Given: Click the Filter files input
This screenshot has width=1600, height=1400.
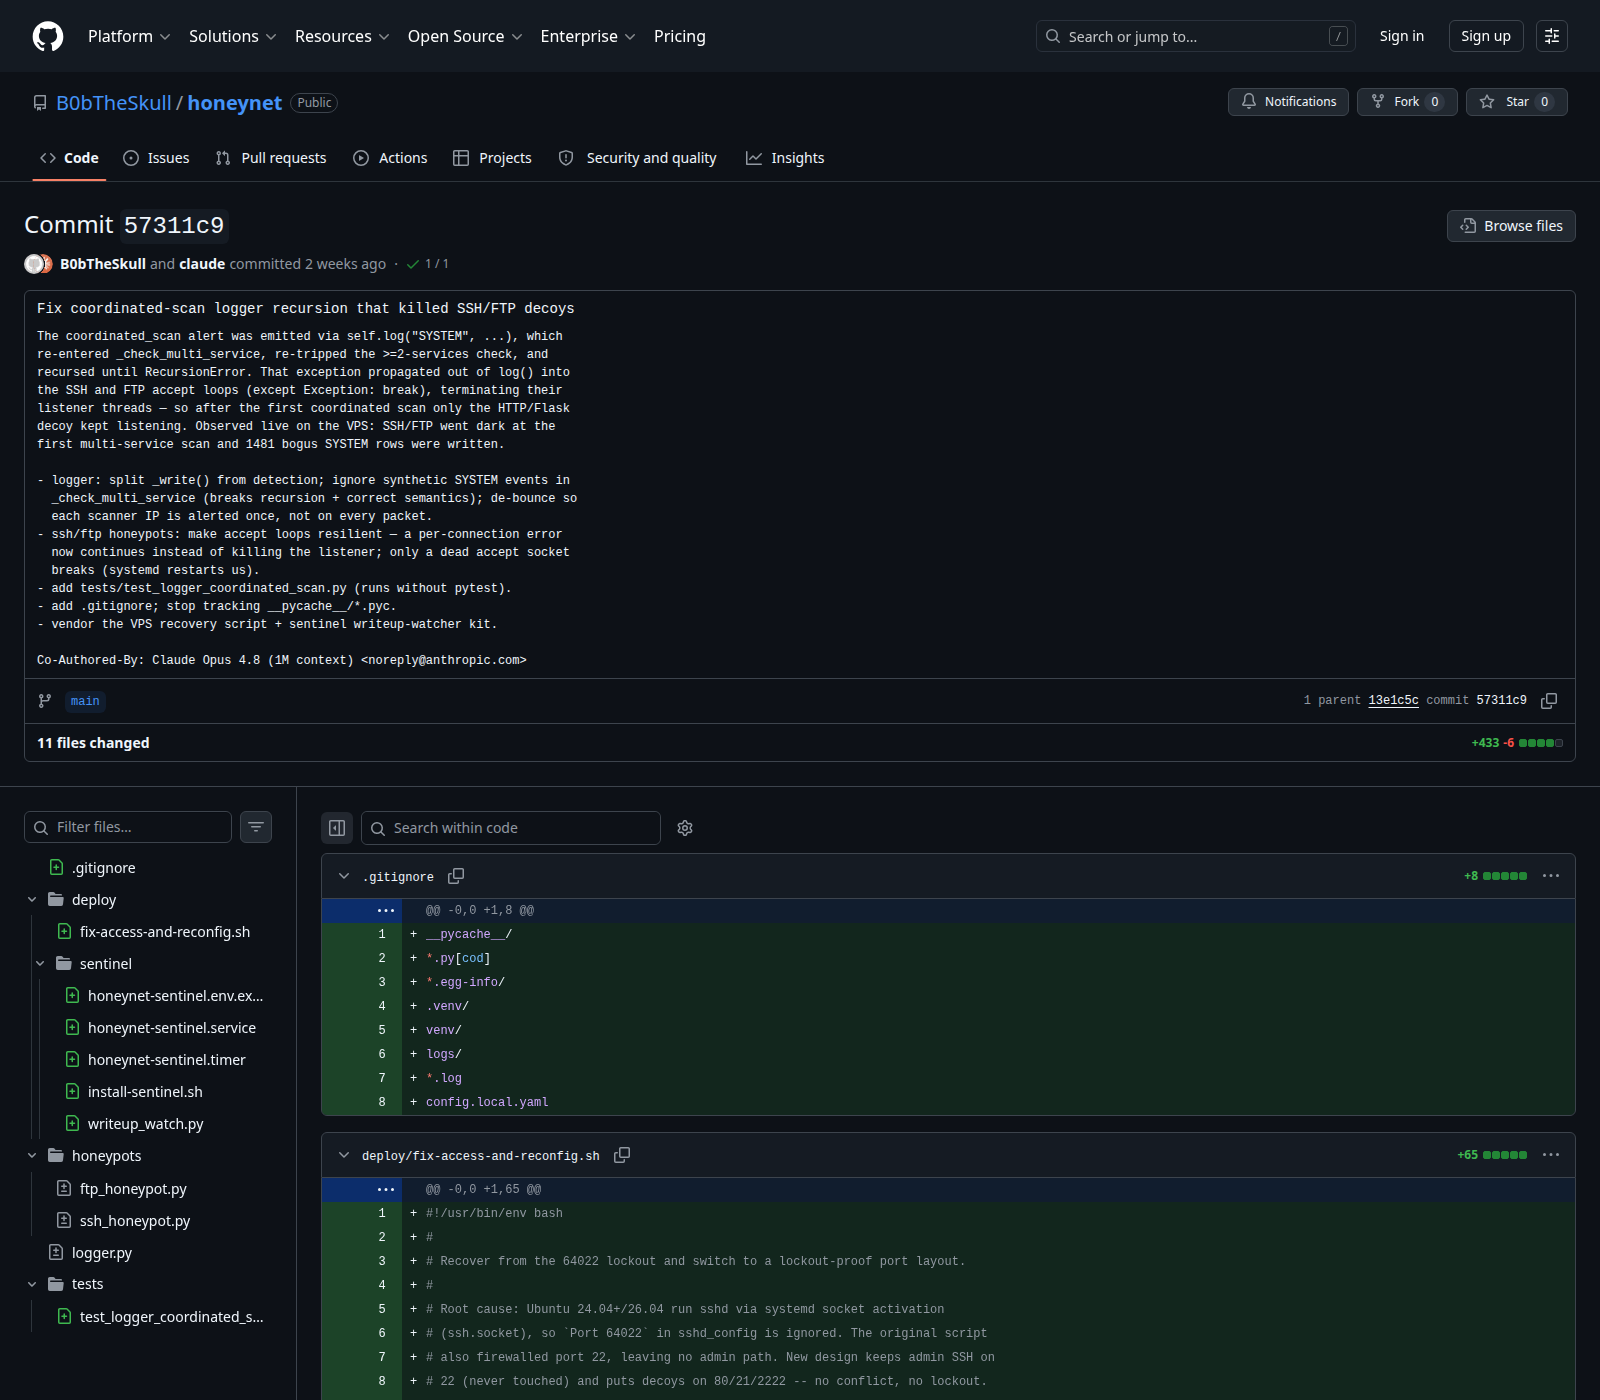Looking at the screenshot, I should (128, 827).
